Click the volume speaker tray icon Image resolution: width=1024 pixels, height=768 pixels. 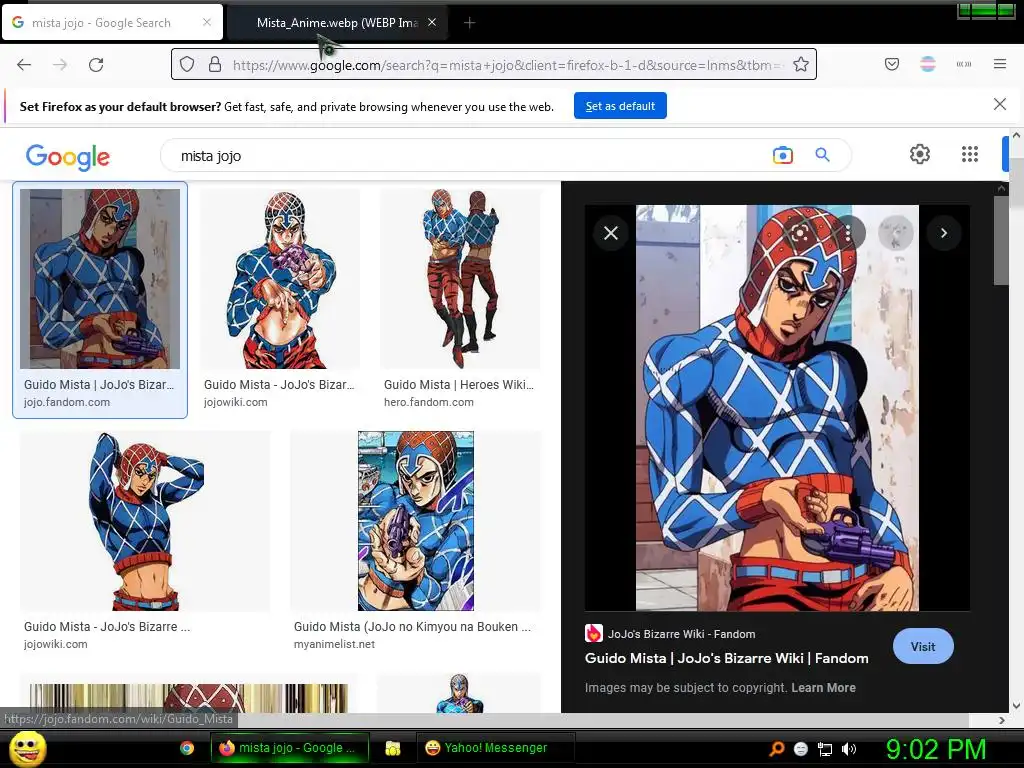click(x=849, y=749)
